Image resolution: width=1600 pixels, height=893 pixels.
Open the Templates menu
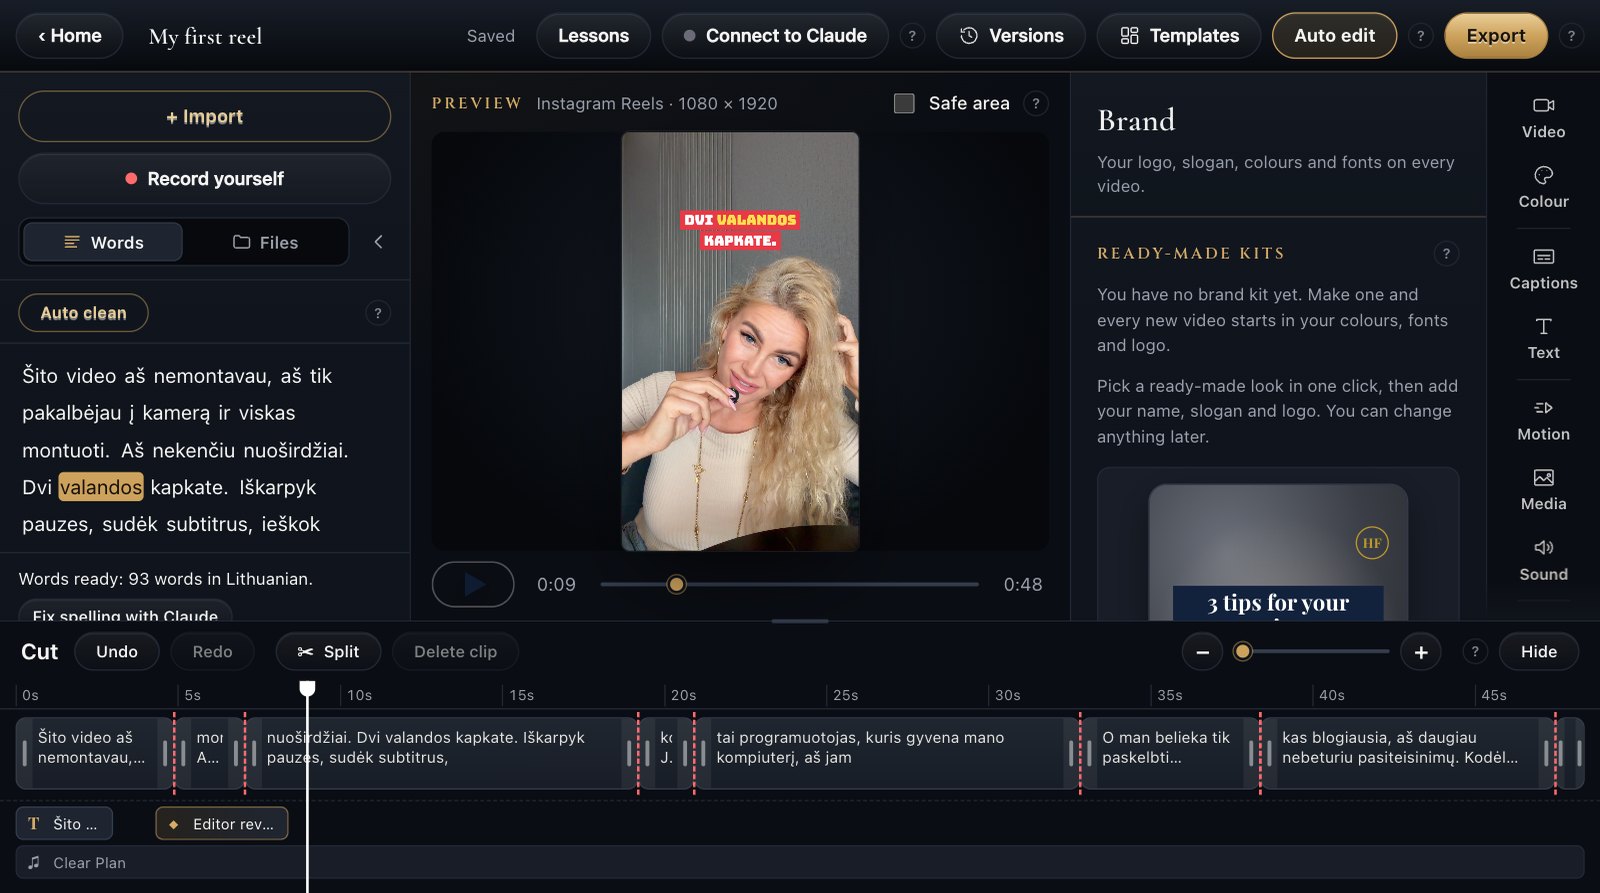coord(1179,36)
